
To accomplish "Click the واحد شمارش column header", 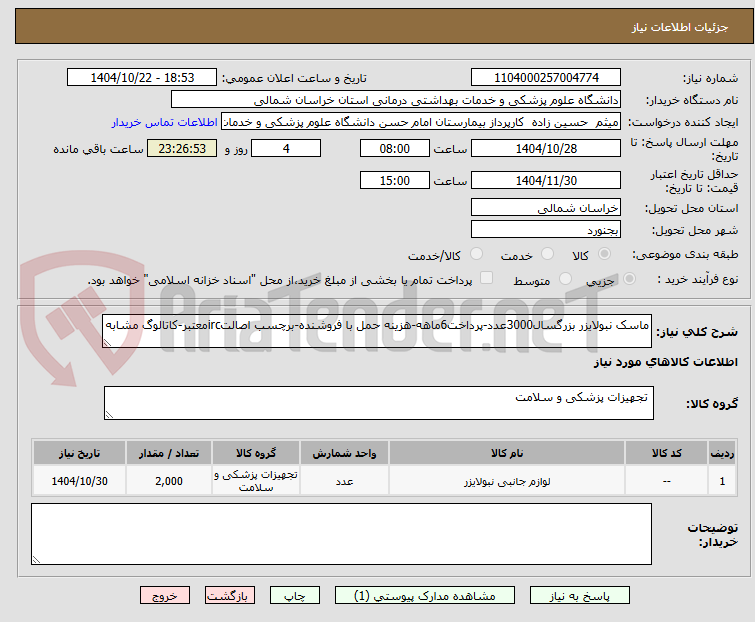I will pyautogui.click(x=344, y=453).
